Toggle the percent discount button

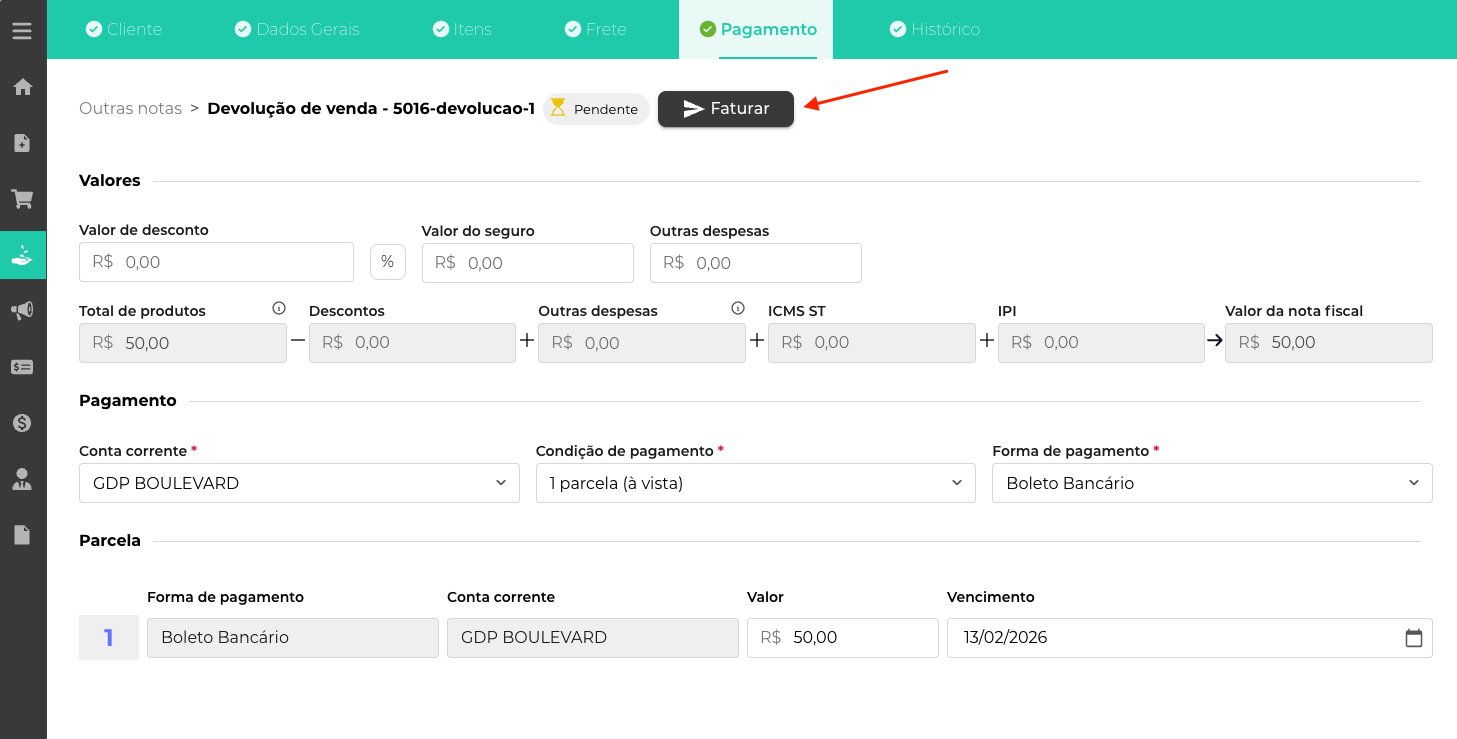[387, 262]
